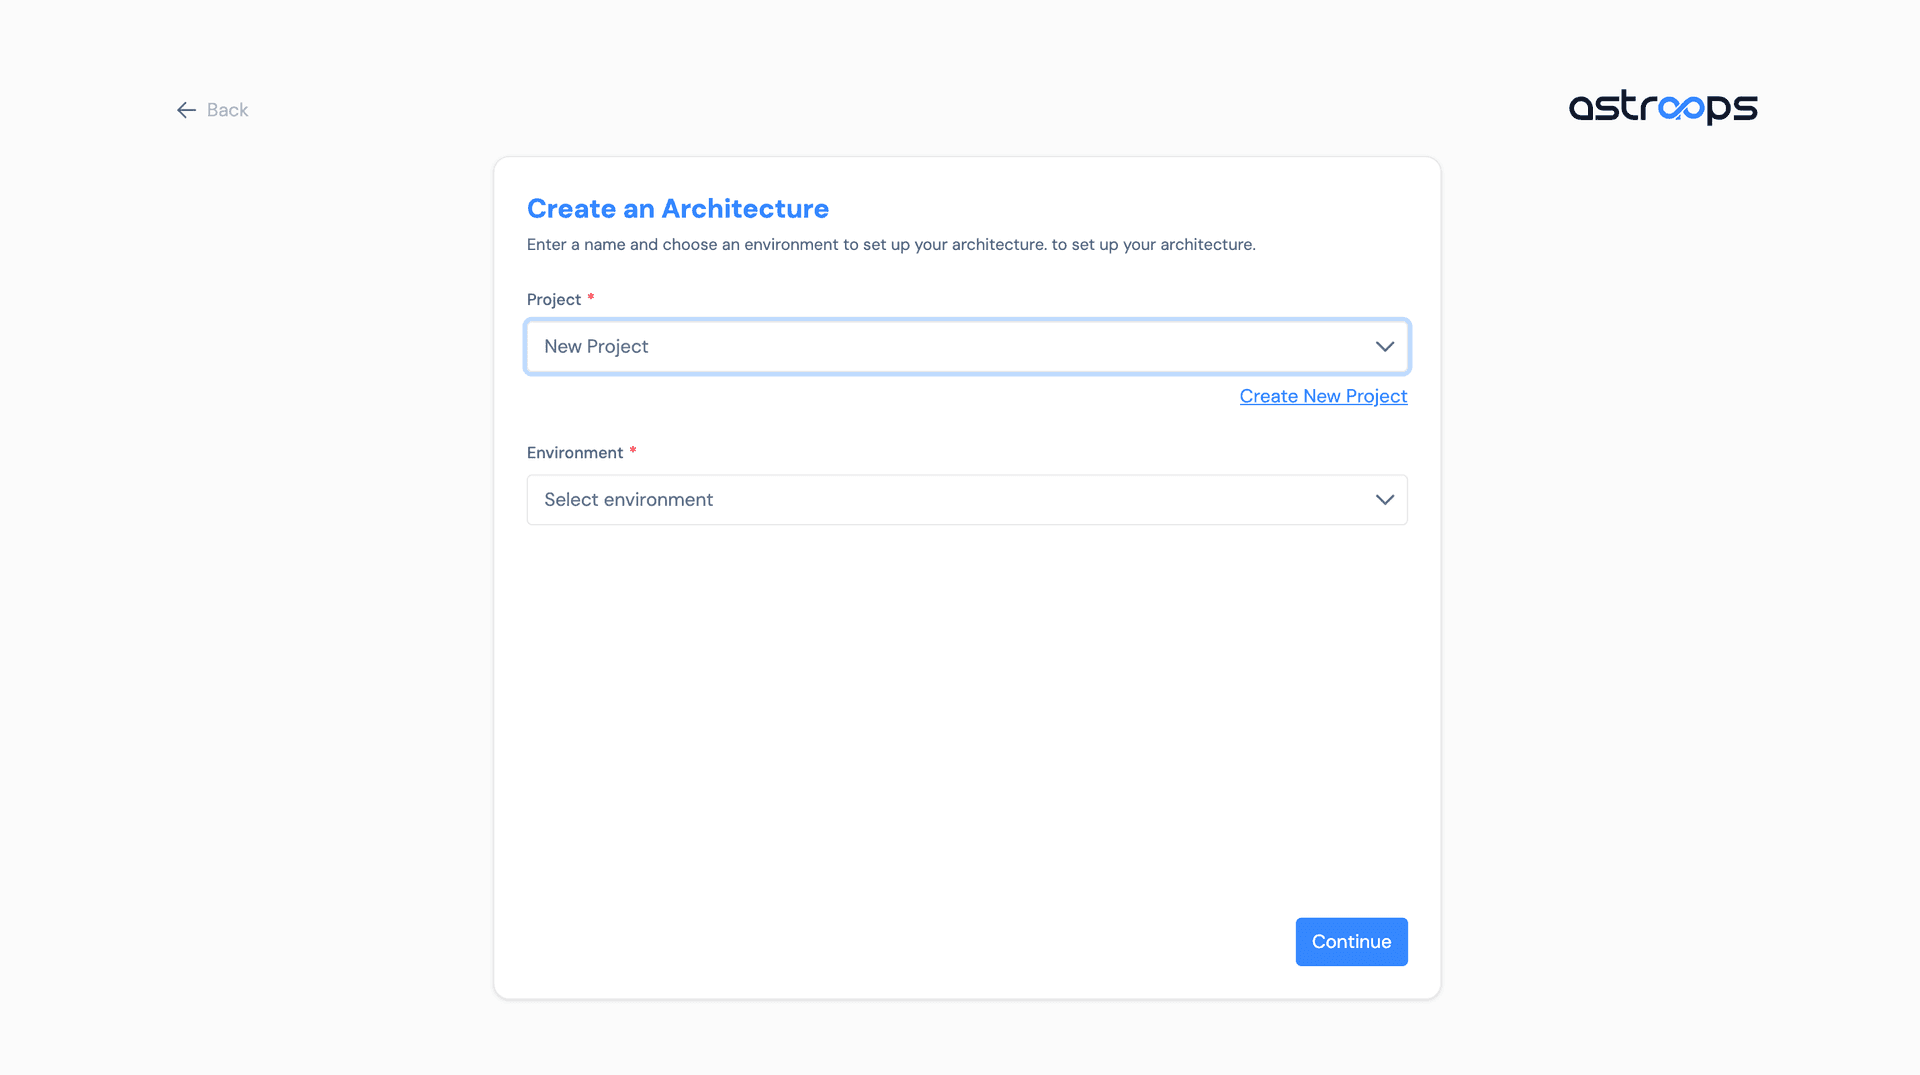Click the Back navigation label
The height and width of the screenshot is (1075, 1920).
[226, 110]
